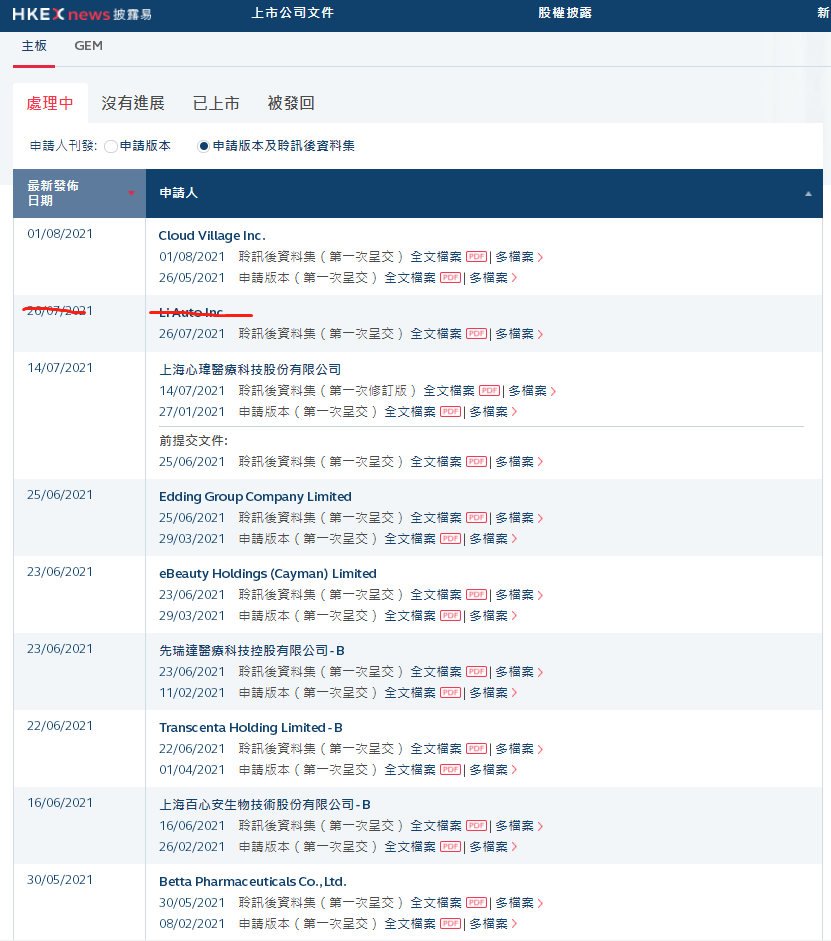Viewport: 831px width, 941px height.
Task: Switch to the GEM tab
Action: point(88,46)
